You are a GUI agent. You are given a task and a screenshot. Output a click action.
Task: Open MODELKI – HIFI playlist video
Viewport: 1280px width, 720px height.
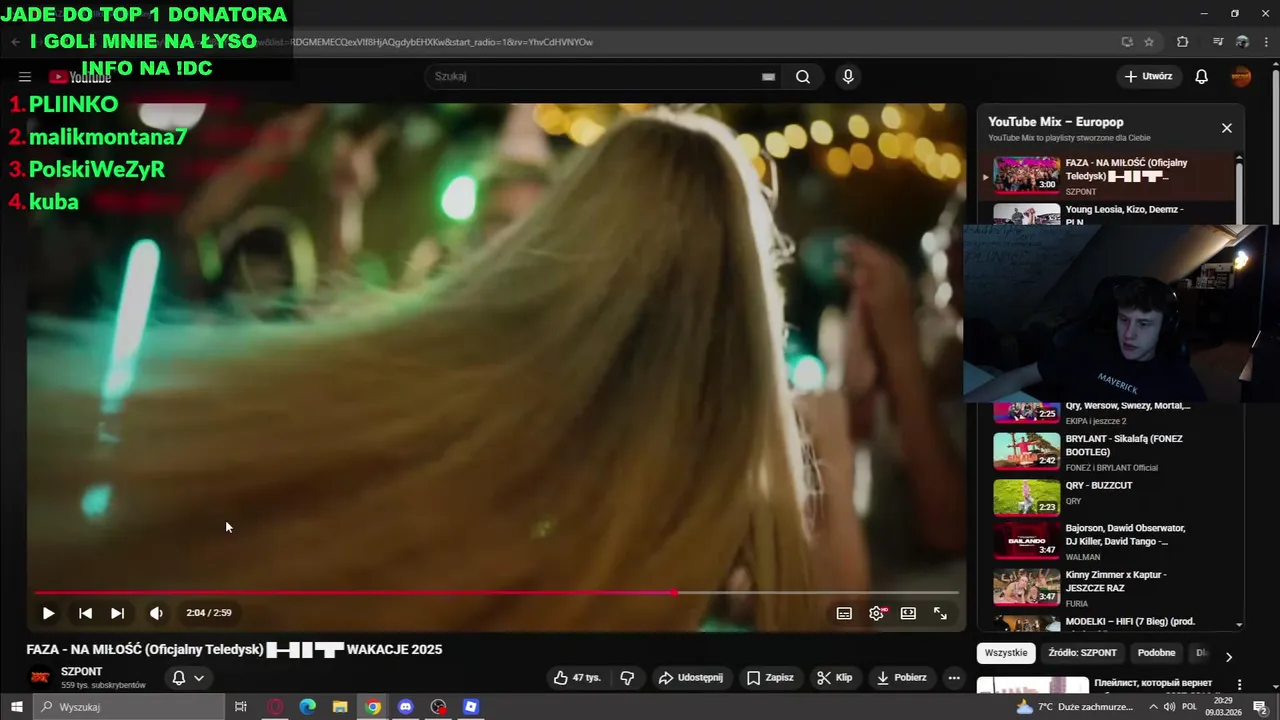coord(1109,622)
